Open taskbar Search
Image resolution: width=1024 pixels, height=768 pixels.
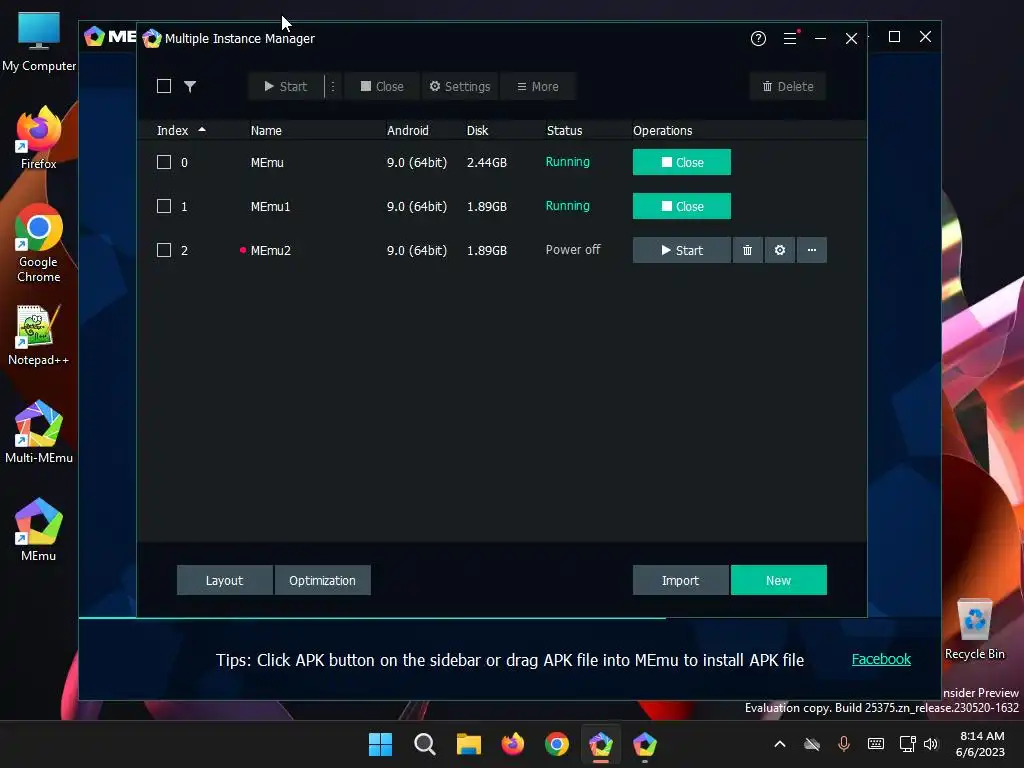pyautogui.click(x=424, y=744)
